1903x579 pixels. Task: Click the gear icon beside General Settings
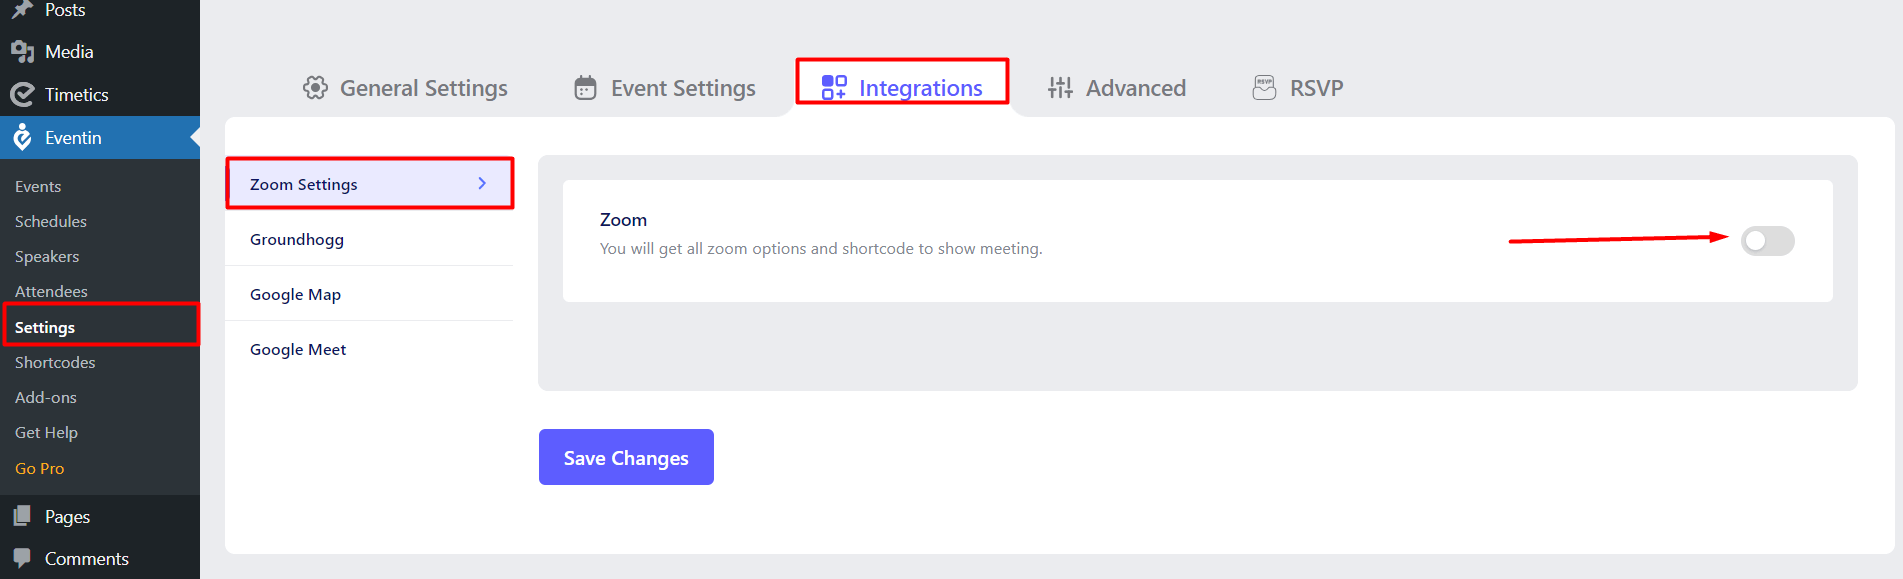point(315,88)
